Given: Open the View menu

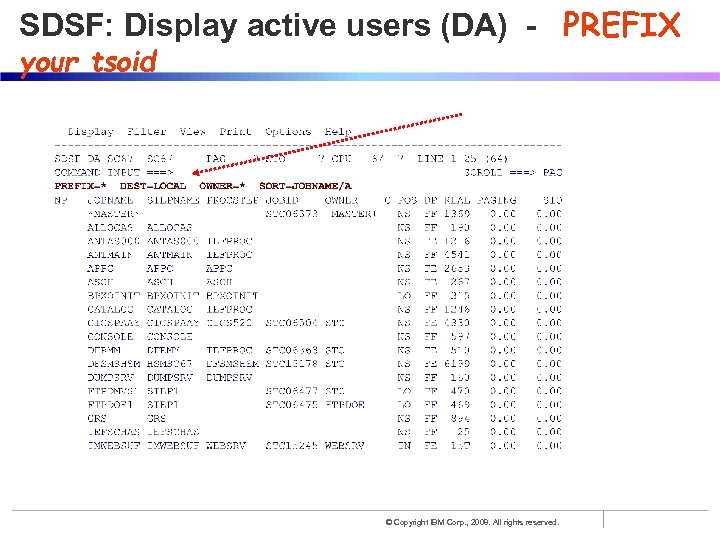Looking at the screenshot, I should (192, 131).
